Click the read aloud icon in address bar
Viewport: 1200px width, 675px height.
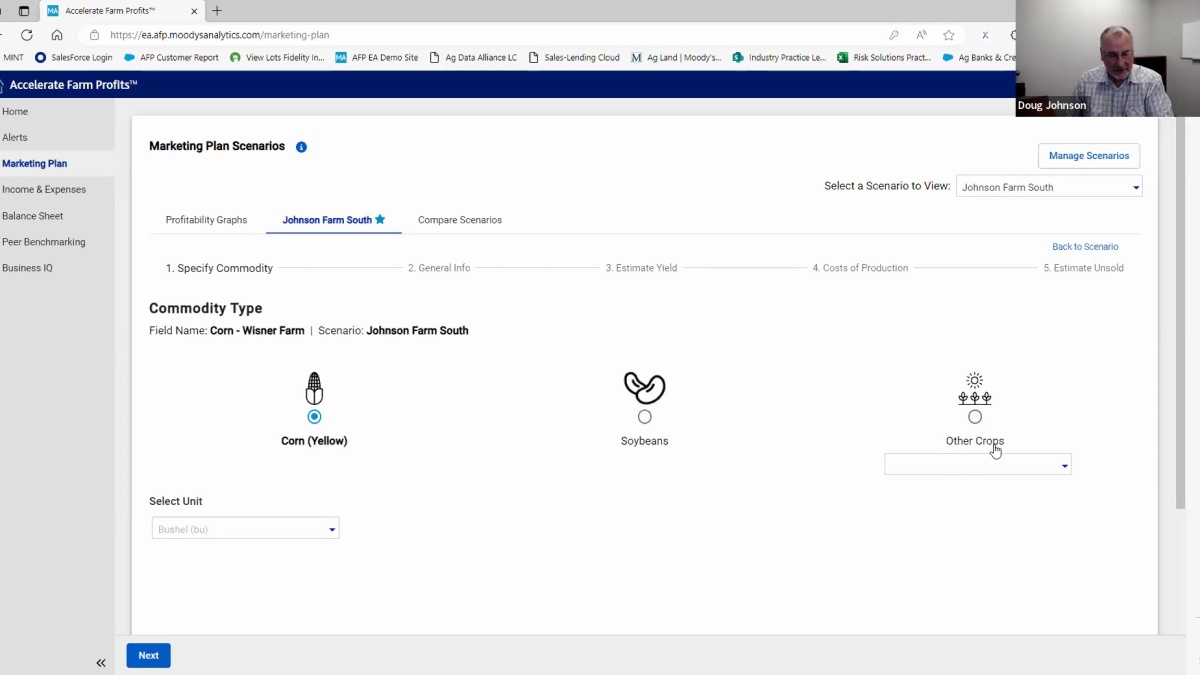point(921,34)
